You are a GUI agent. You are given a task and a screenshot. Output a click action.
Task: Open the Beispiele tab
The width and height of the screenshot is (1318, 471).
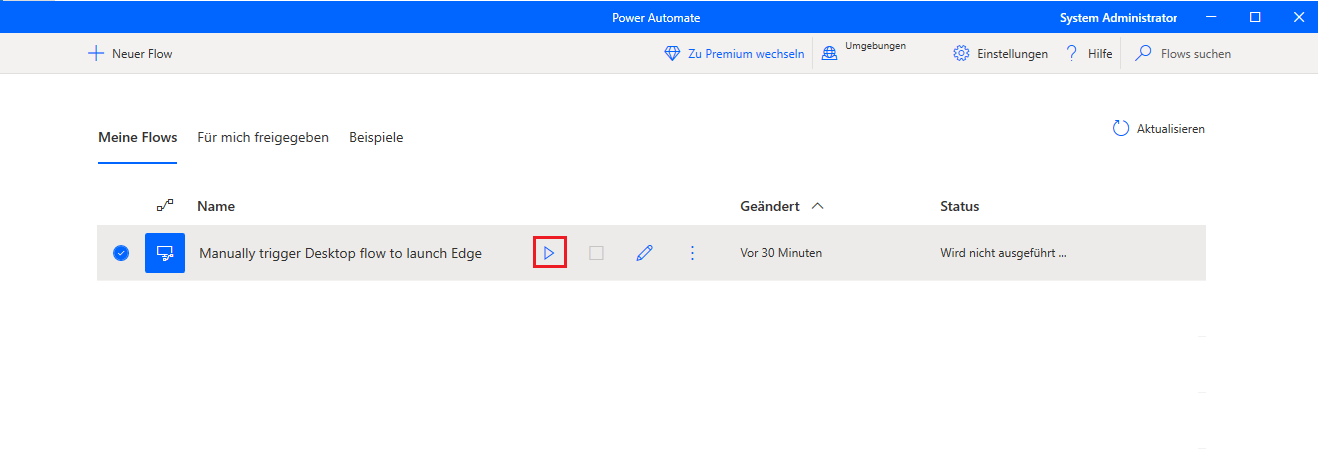pos(376,138)
